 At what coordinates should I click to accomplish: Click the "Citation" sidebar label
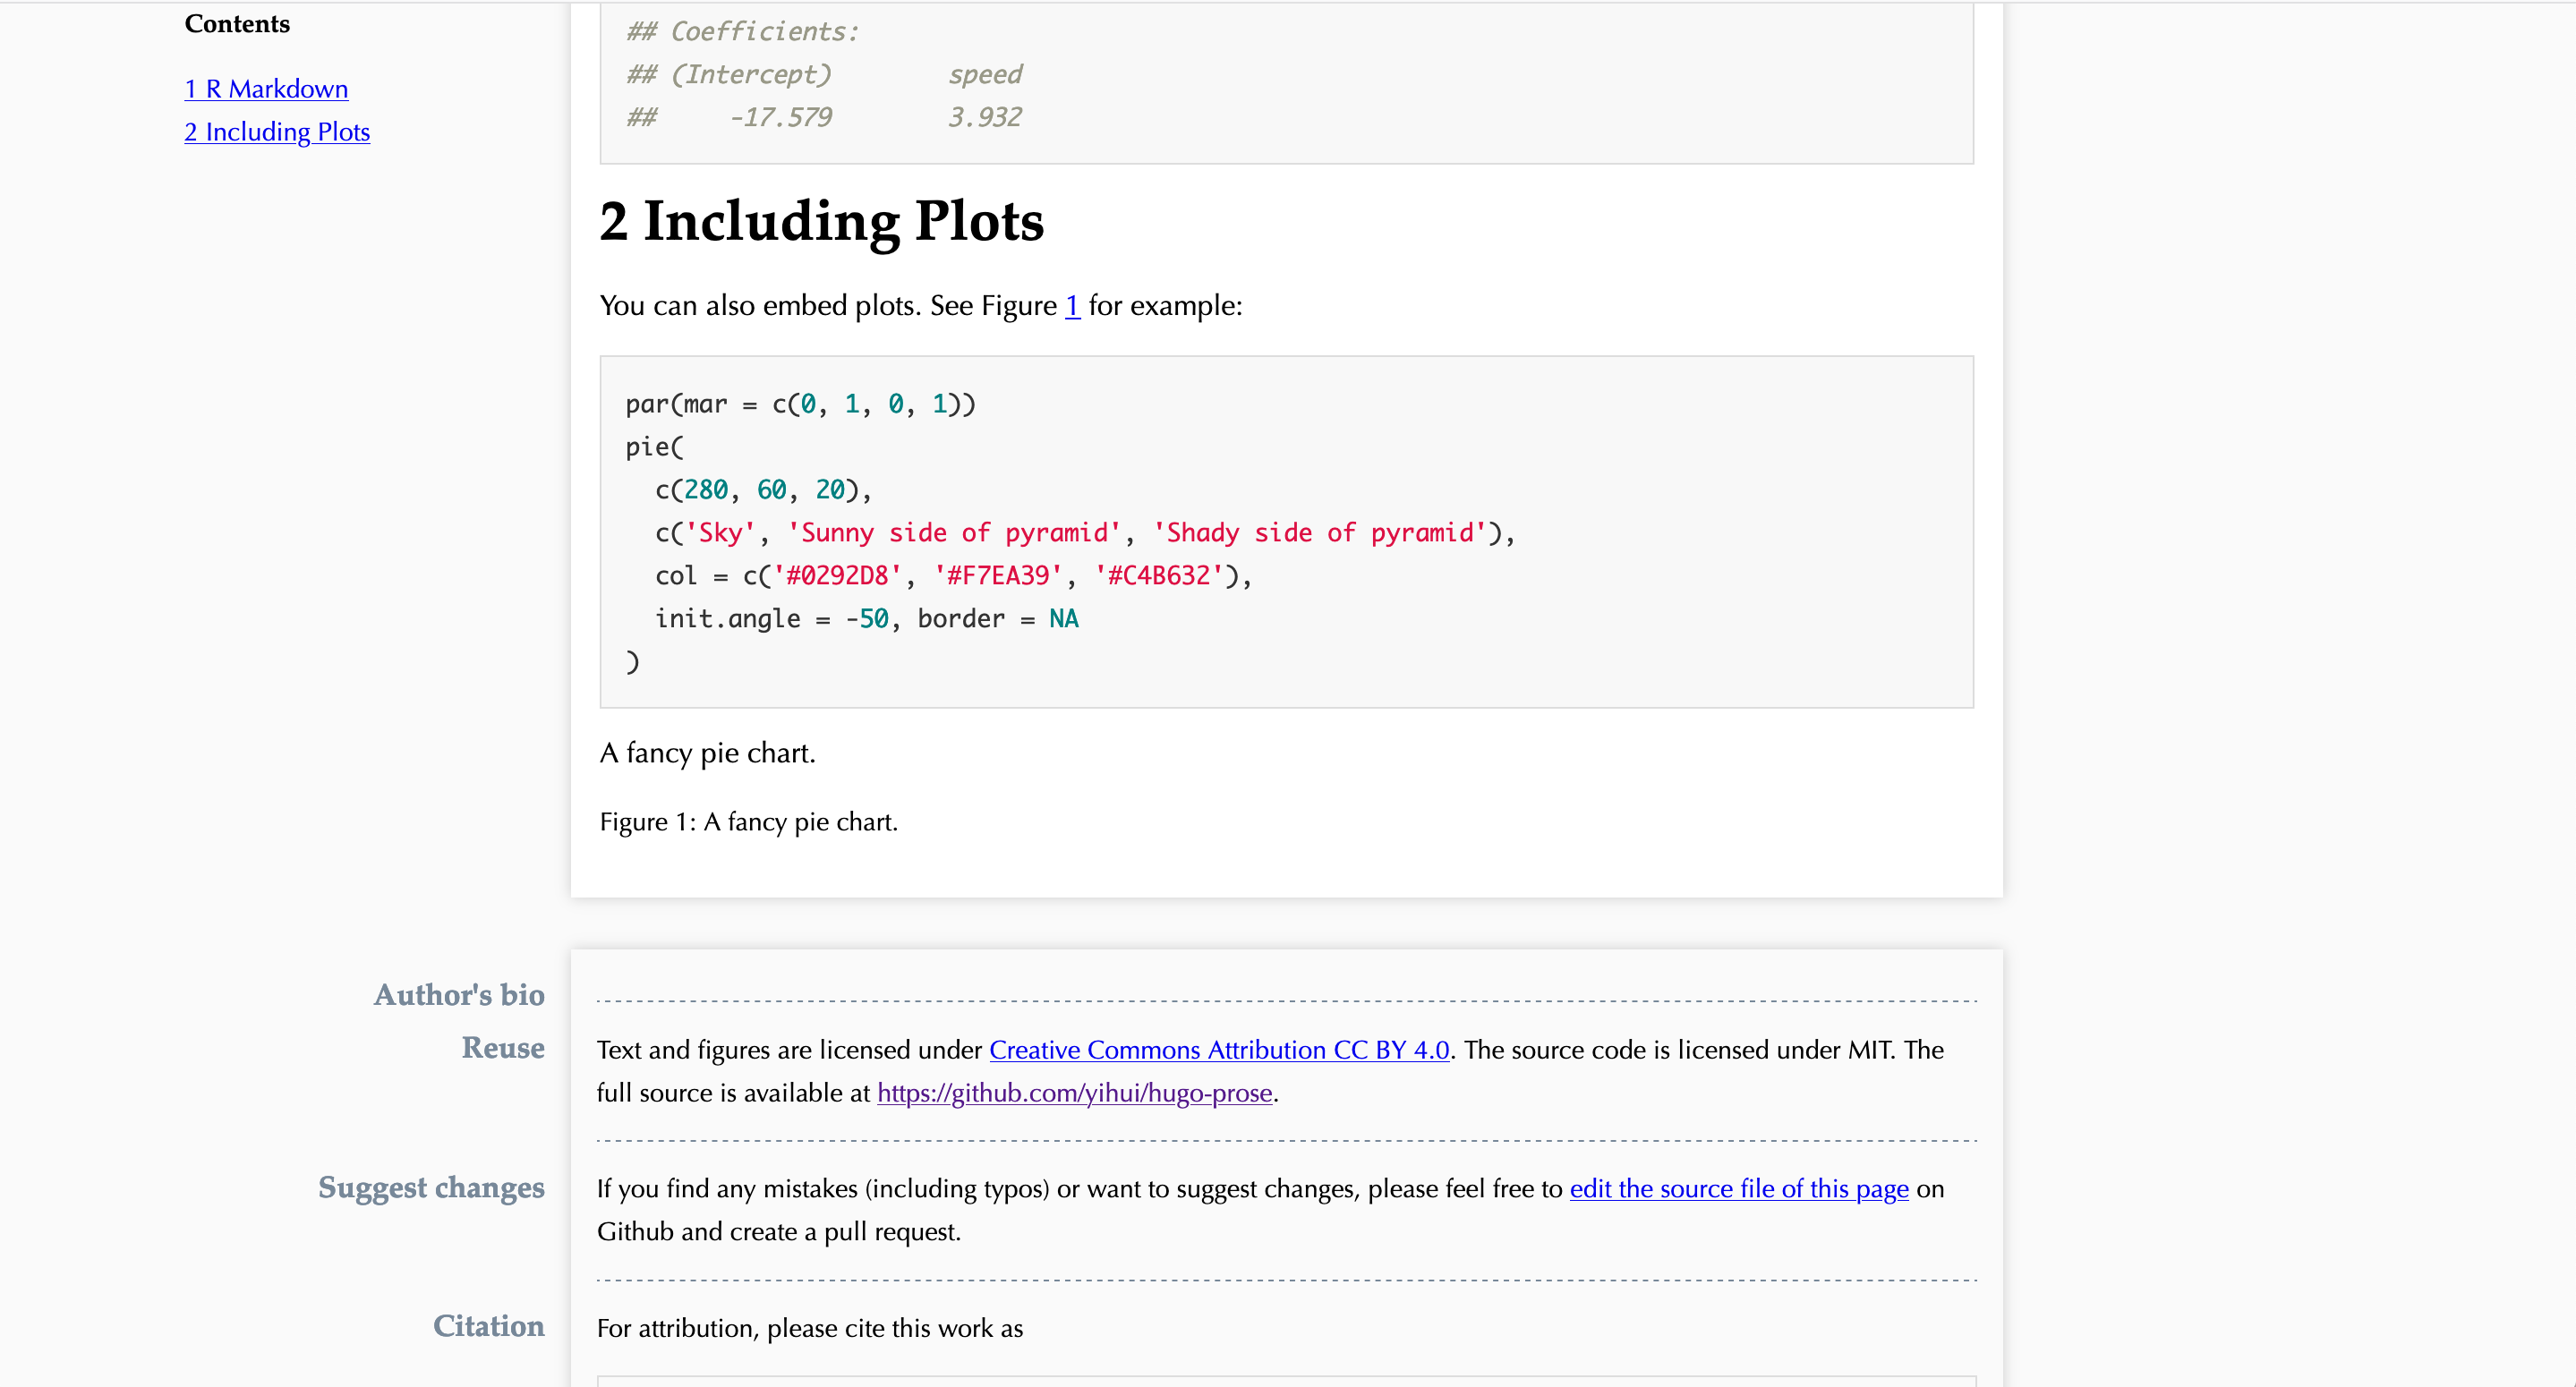pos(488,1327)
